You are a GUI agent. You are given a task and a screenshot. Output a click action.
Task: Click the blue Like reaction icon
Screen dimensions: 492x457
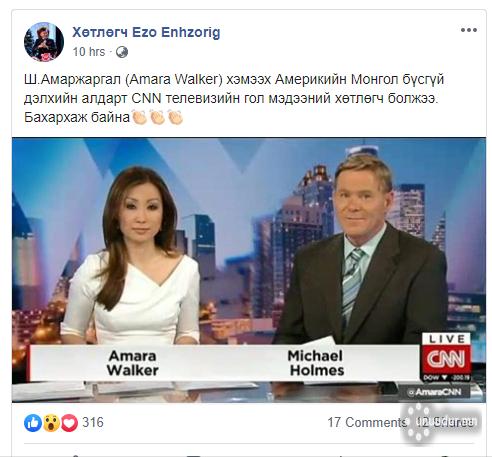pyautogui.click(x=33, y=423)
